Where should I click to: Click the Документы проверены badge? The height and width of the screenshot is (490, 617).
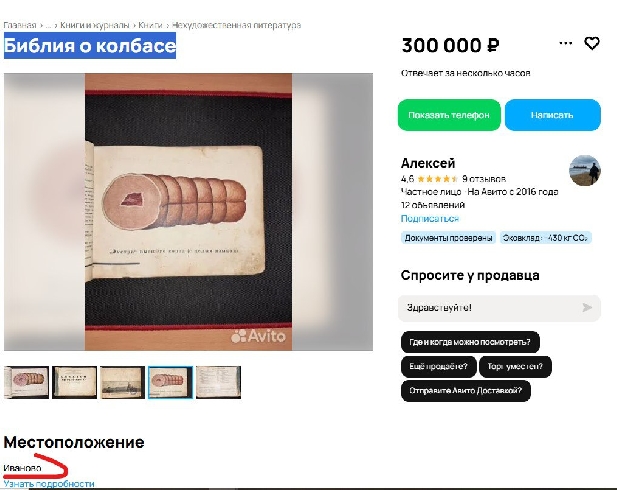point(448,238)
